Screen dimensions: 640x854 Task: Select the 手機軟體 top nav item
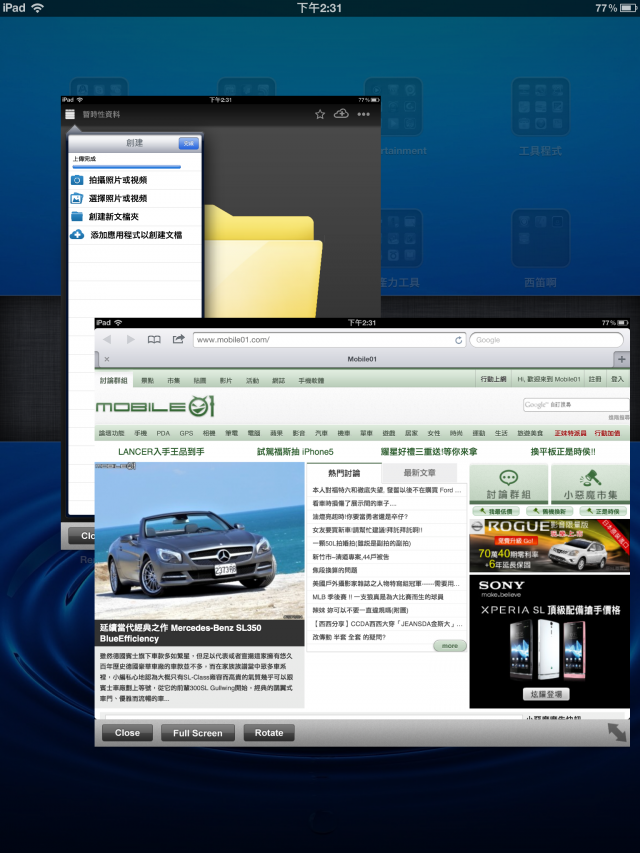pyautogui.click(x=311, y=381)
